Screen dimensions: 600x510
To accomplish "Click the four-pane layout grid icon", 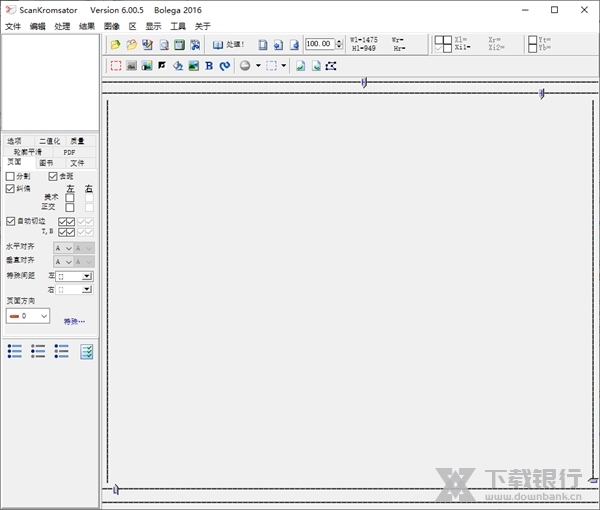I will pos(443,44).
